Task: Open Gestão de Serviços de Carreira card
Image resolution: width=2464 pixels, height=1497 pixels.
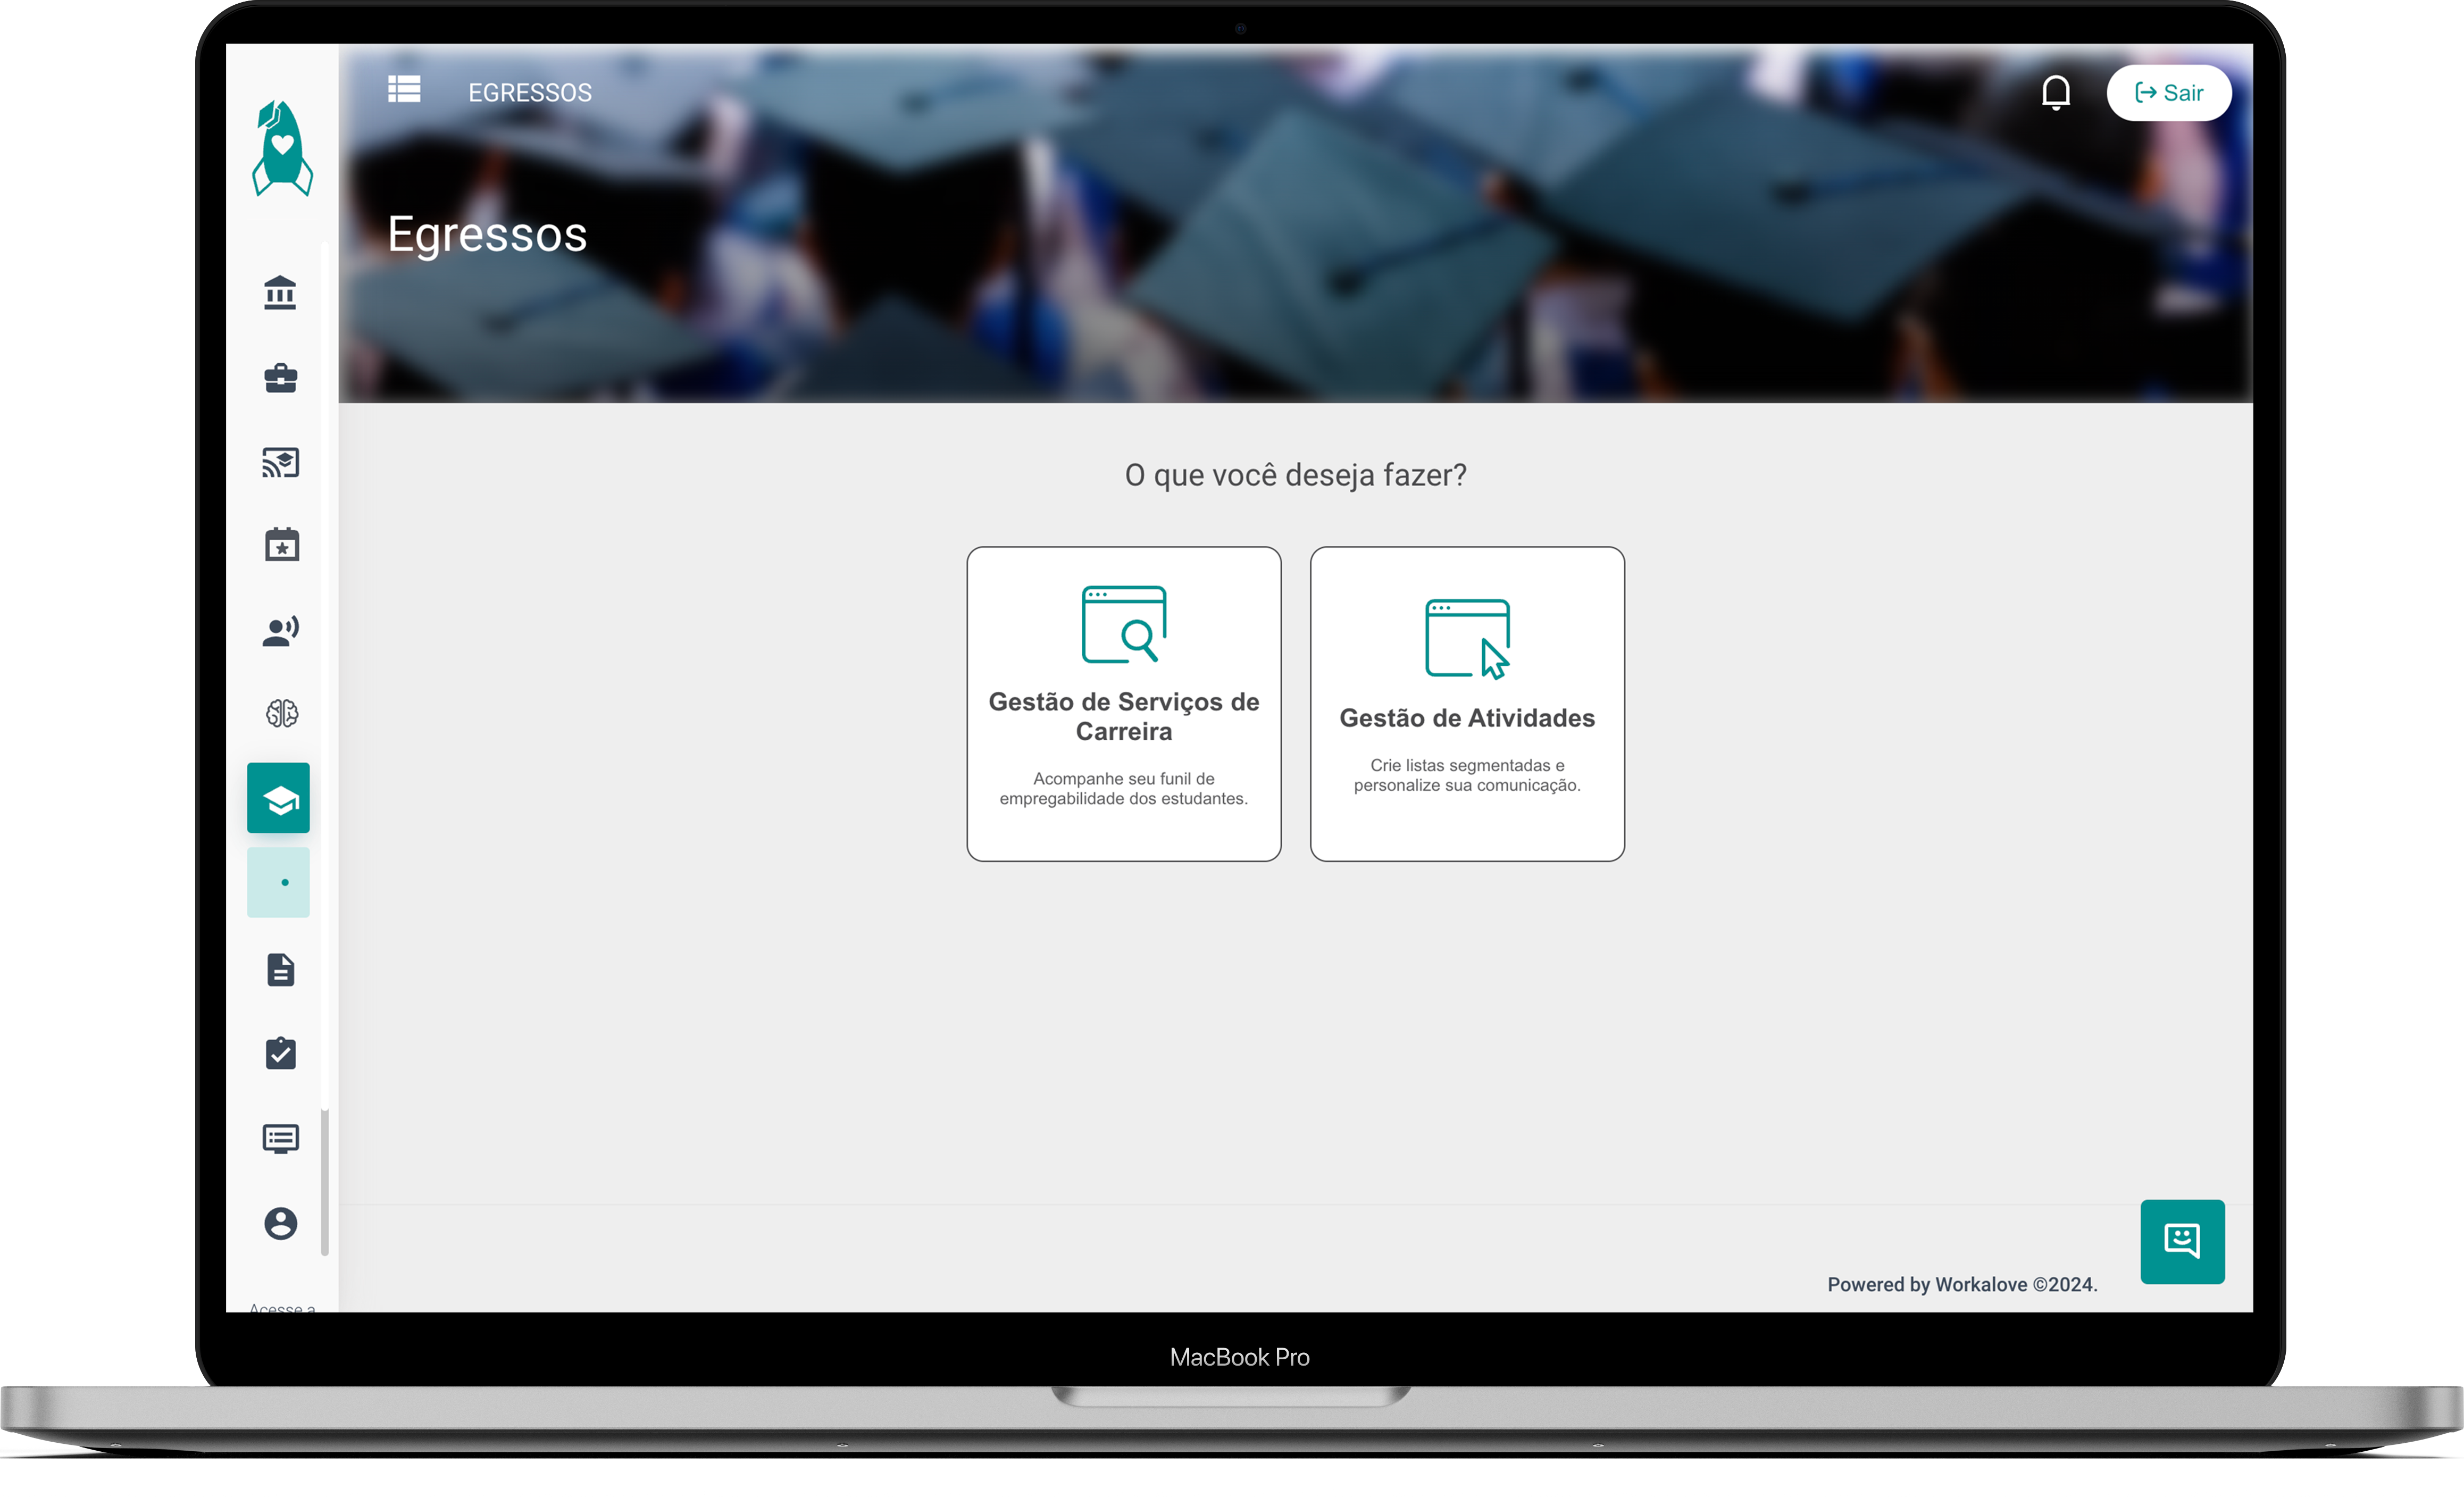Action: pyautogui.click(x=1123, y=703)
